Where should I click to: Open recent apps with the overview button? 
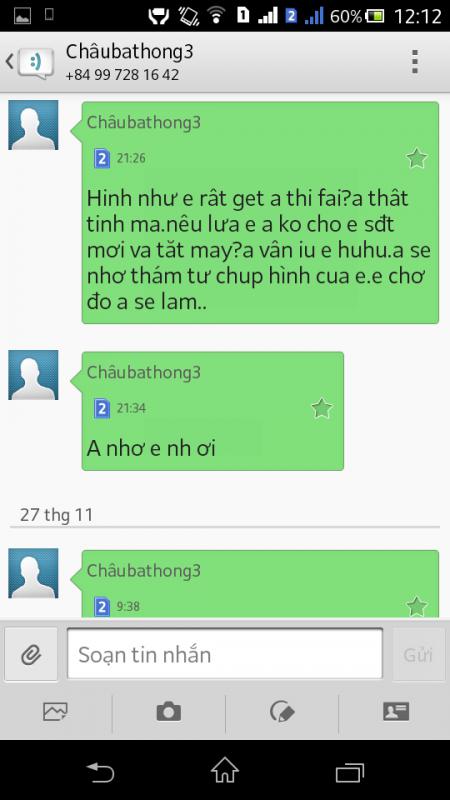pyautogui.click(x=350, y=772)
